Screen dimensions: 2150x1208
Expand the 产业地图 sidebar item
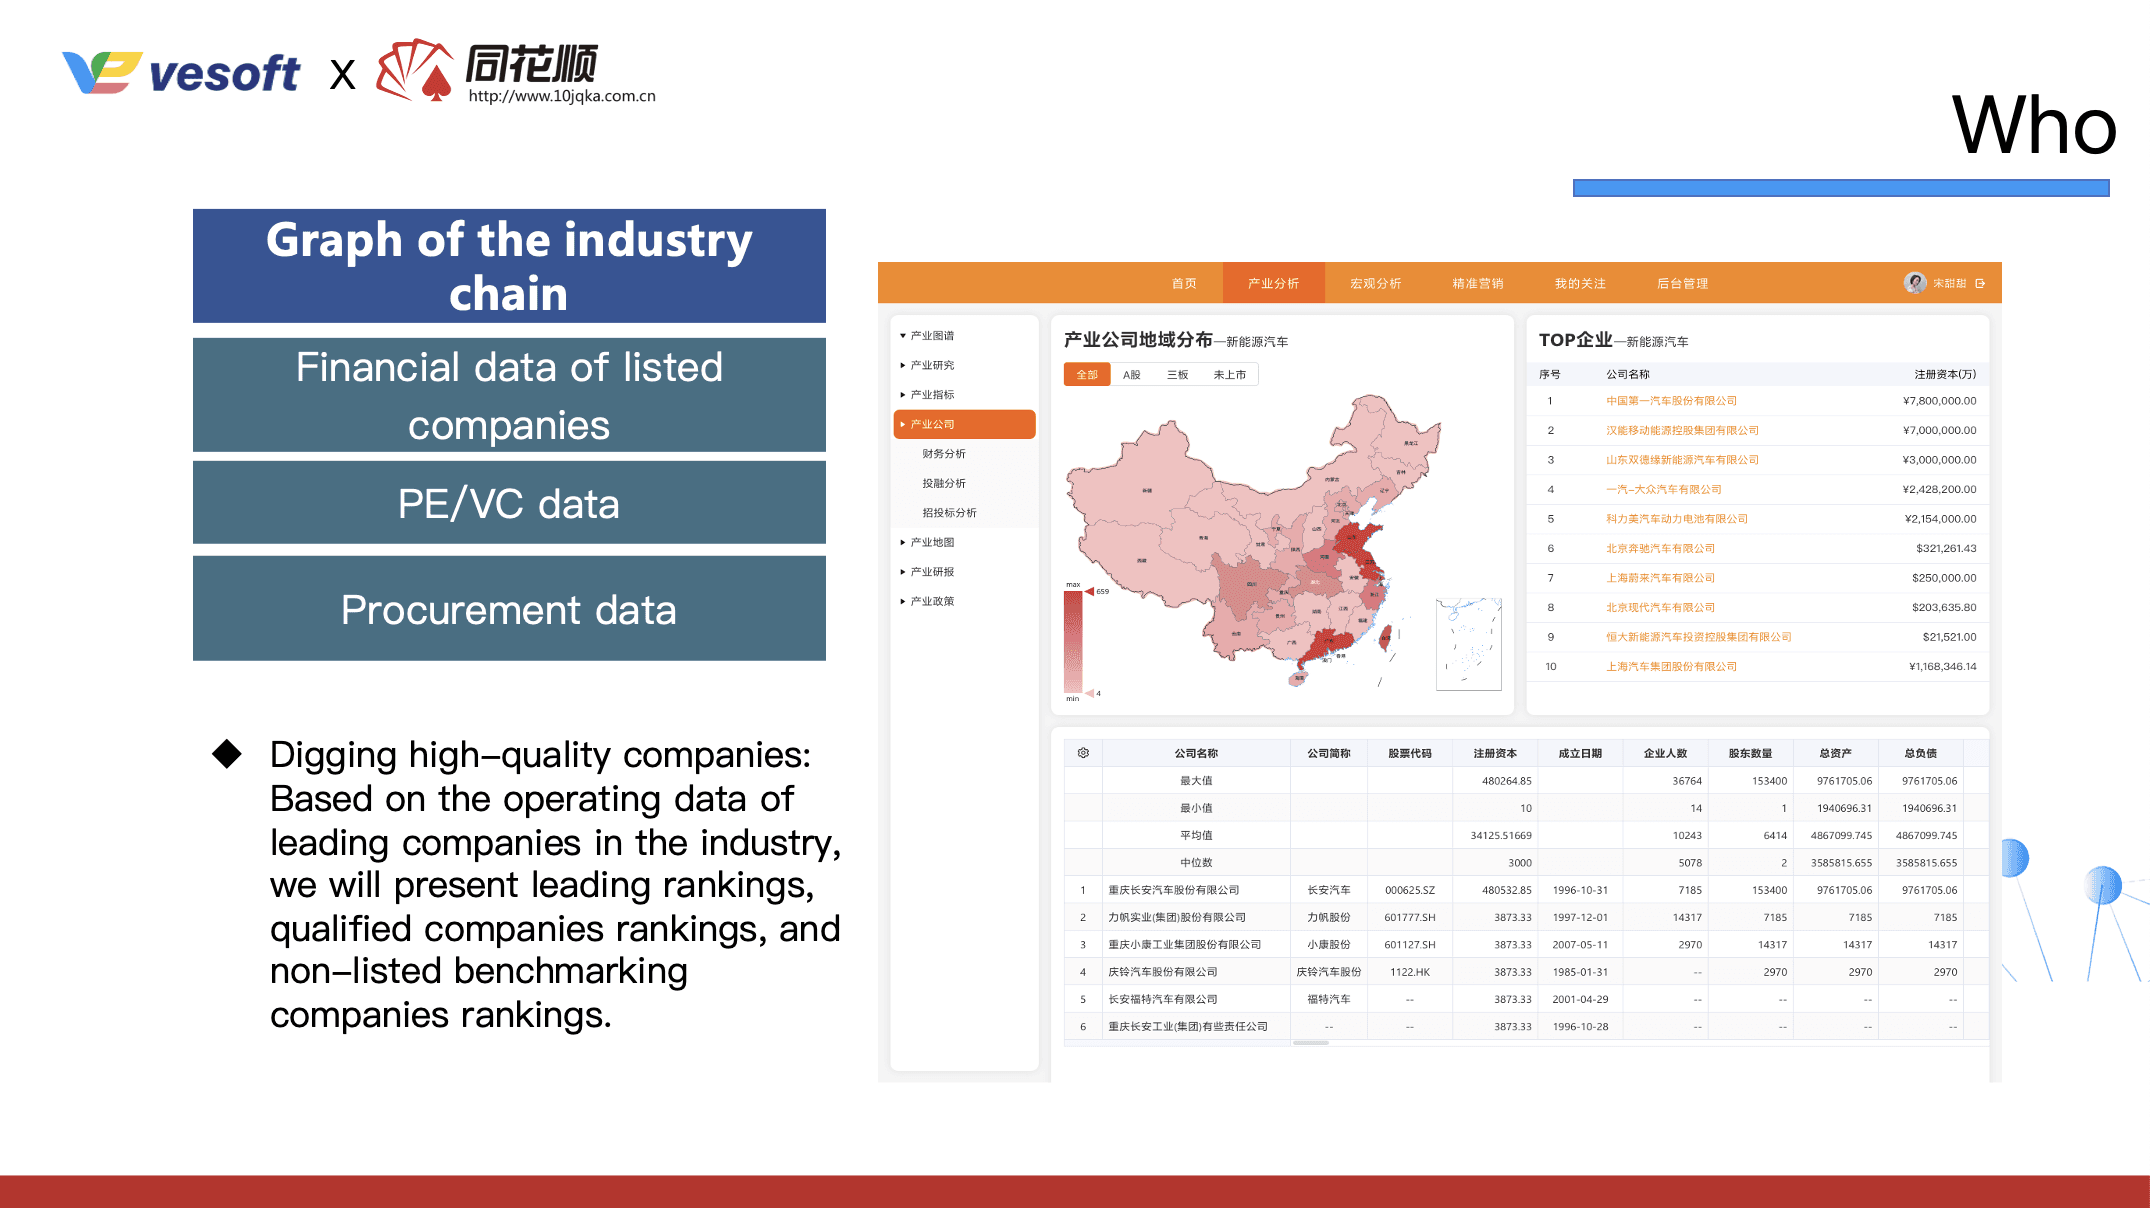point(931,543)
